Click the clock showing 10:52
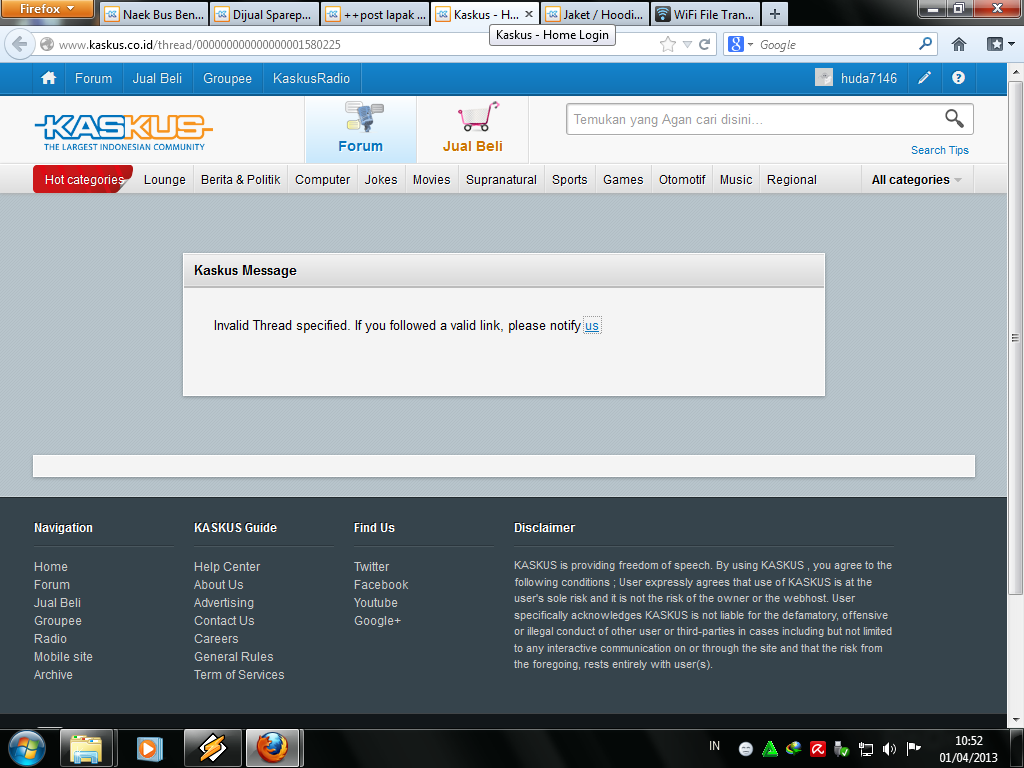Viewport: 1024px width, 768px height. pyautogui.click(x=968, y=741)
